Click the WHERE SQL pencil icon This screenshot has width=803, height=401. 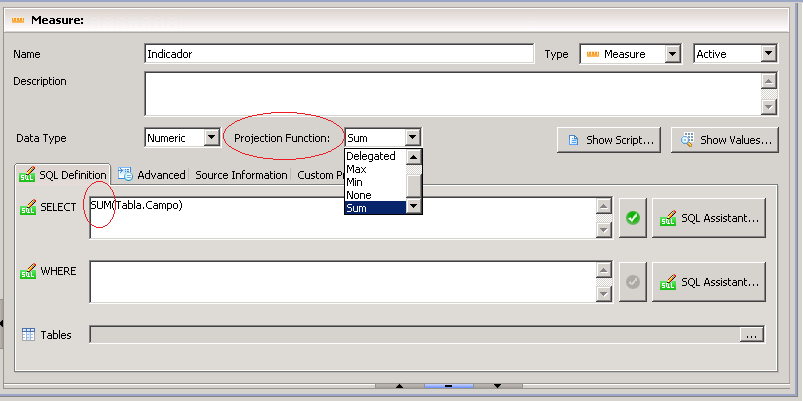click(x=29, y=271)
